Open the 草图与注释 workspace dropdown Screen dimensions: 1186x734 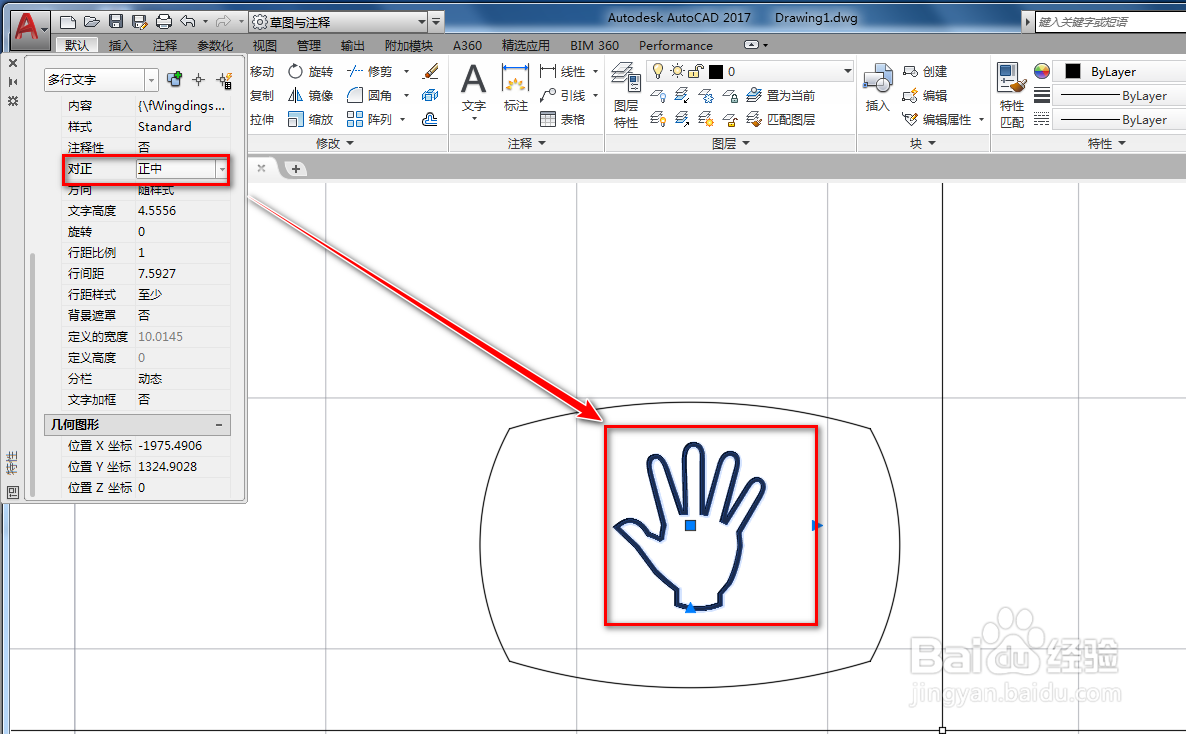click(421, 22)
